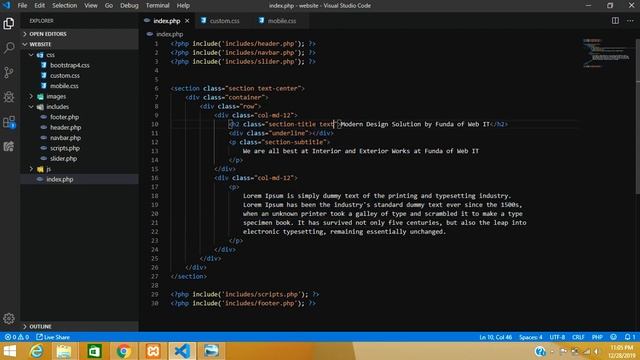Screen dimensions: 640x360
Task: Click the editor minimap preview
Action: click(x=607, y=53)
